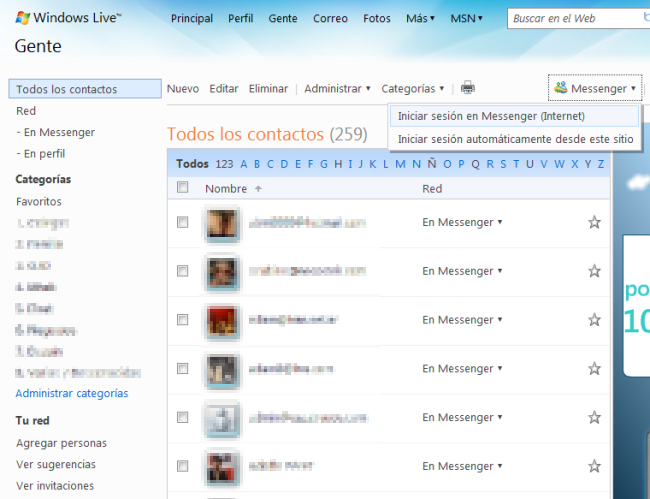This screenshot has height=499, width=650.
Task: Open fifth contact's gray avatar
Action: coord(222,419)
